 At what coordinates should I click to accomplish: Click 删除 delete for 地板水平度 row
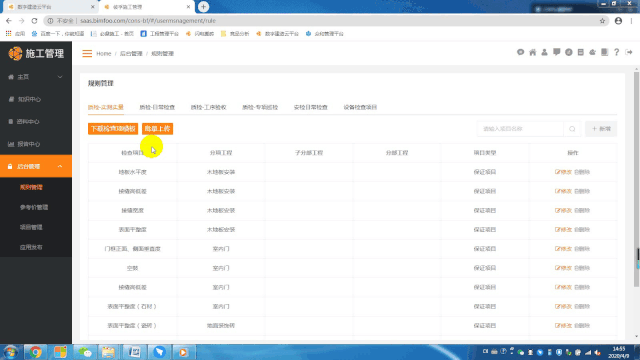pos(582,172)
